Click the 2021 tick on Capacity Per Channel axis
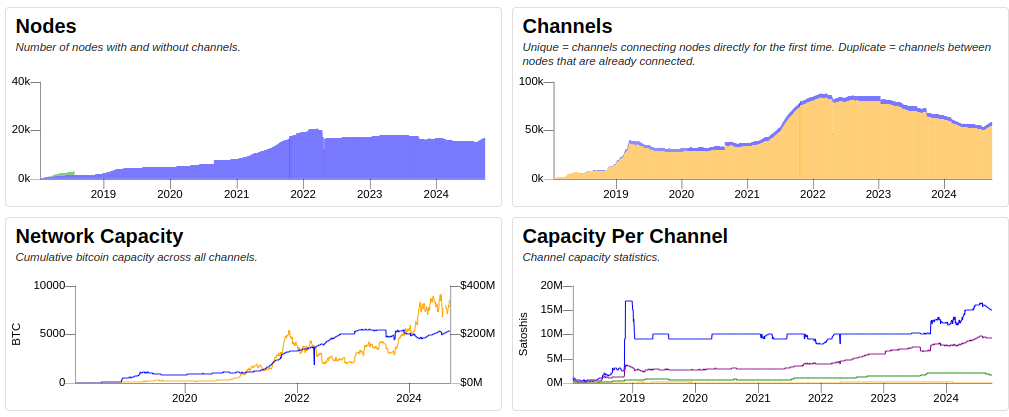The image size is (1009, 417). click(x=757, y=398)
